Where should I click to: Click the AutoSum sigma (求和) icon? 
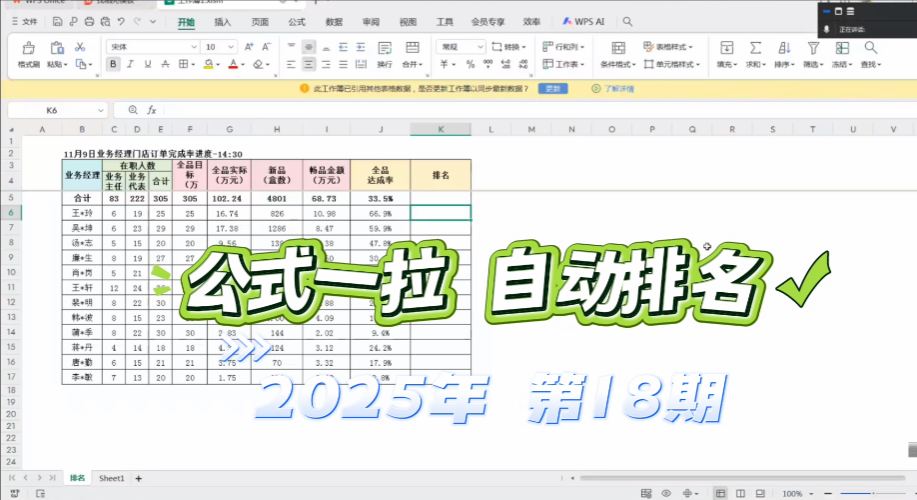(756, 48)
